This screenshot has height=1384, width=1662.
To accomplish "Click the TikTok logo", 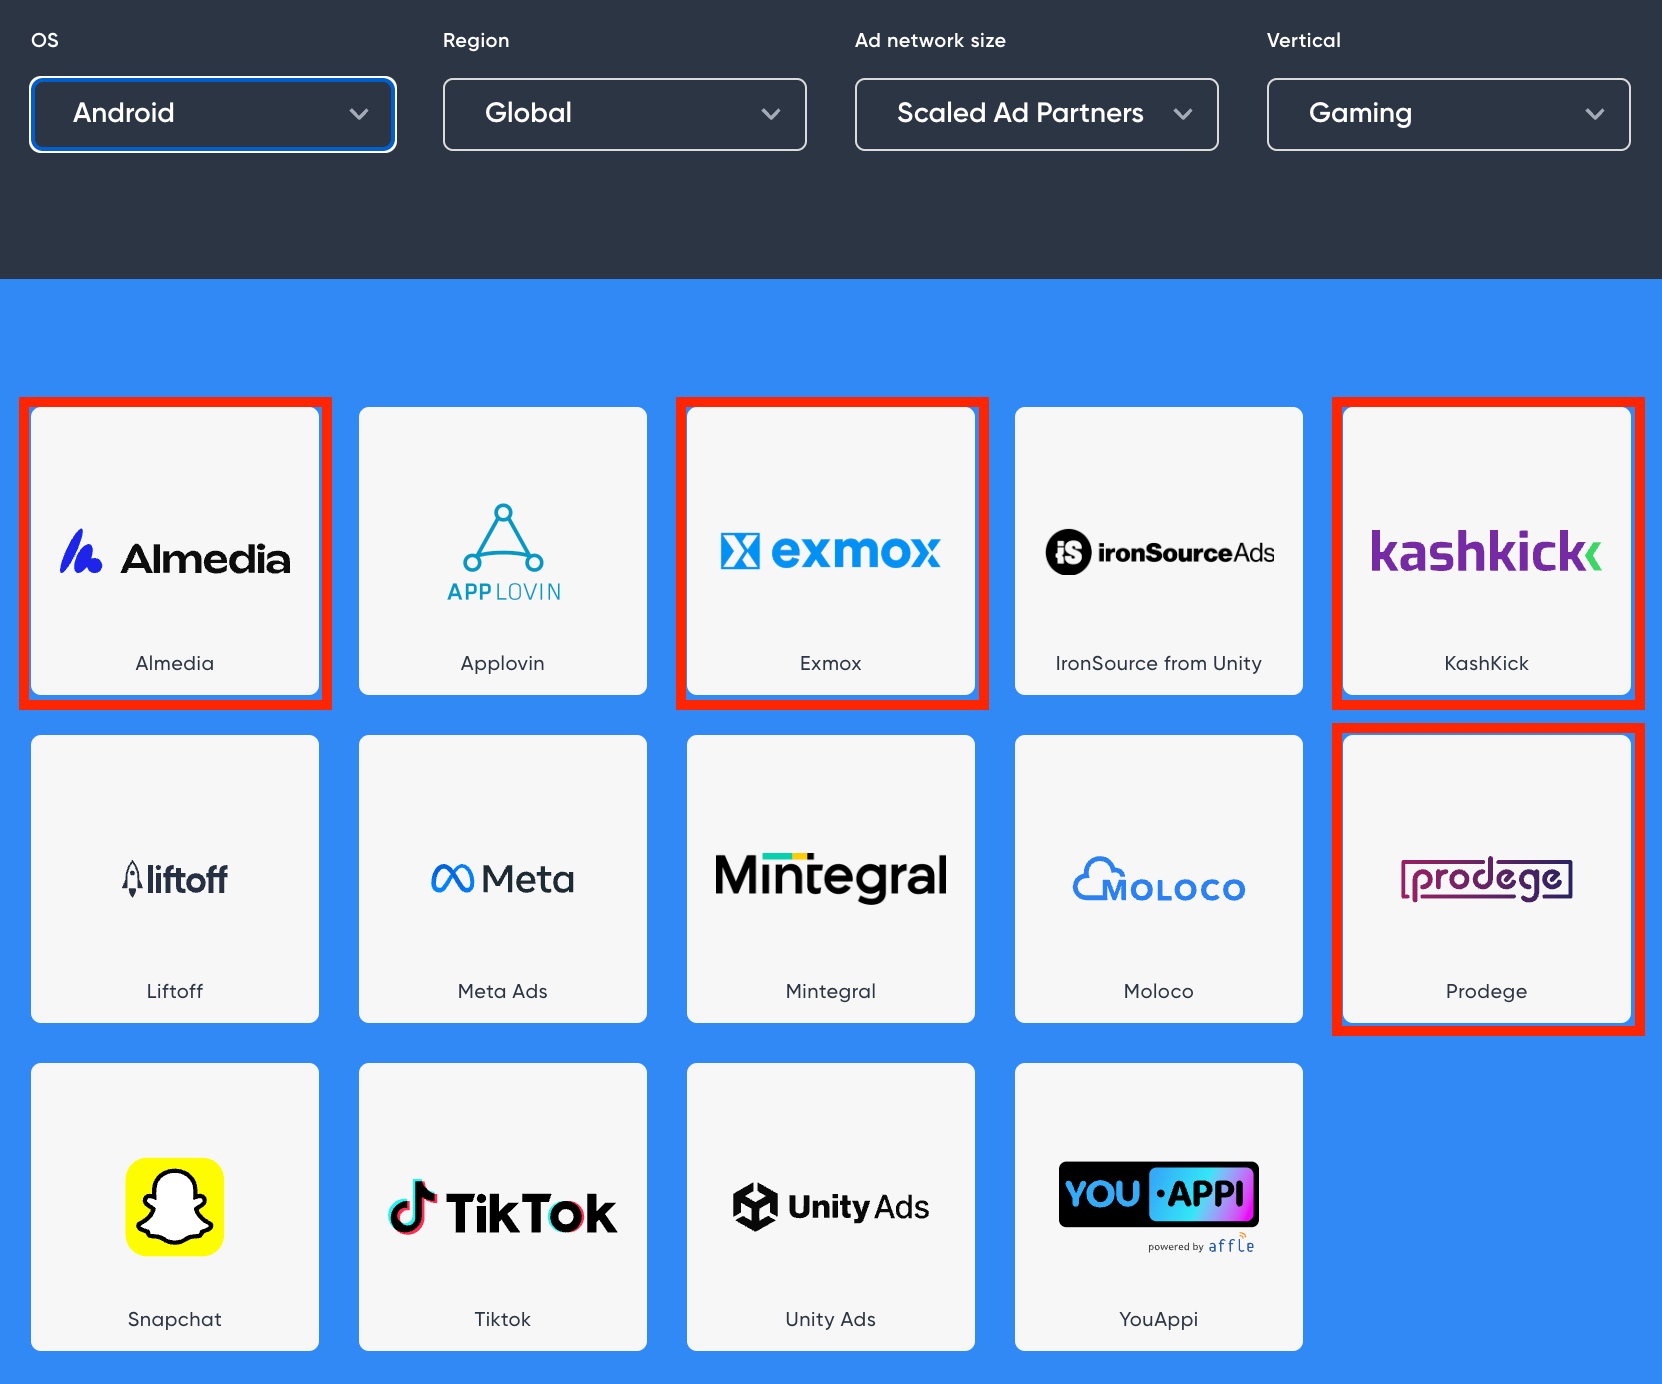I will point(503,1208).
